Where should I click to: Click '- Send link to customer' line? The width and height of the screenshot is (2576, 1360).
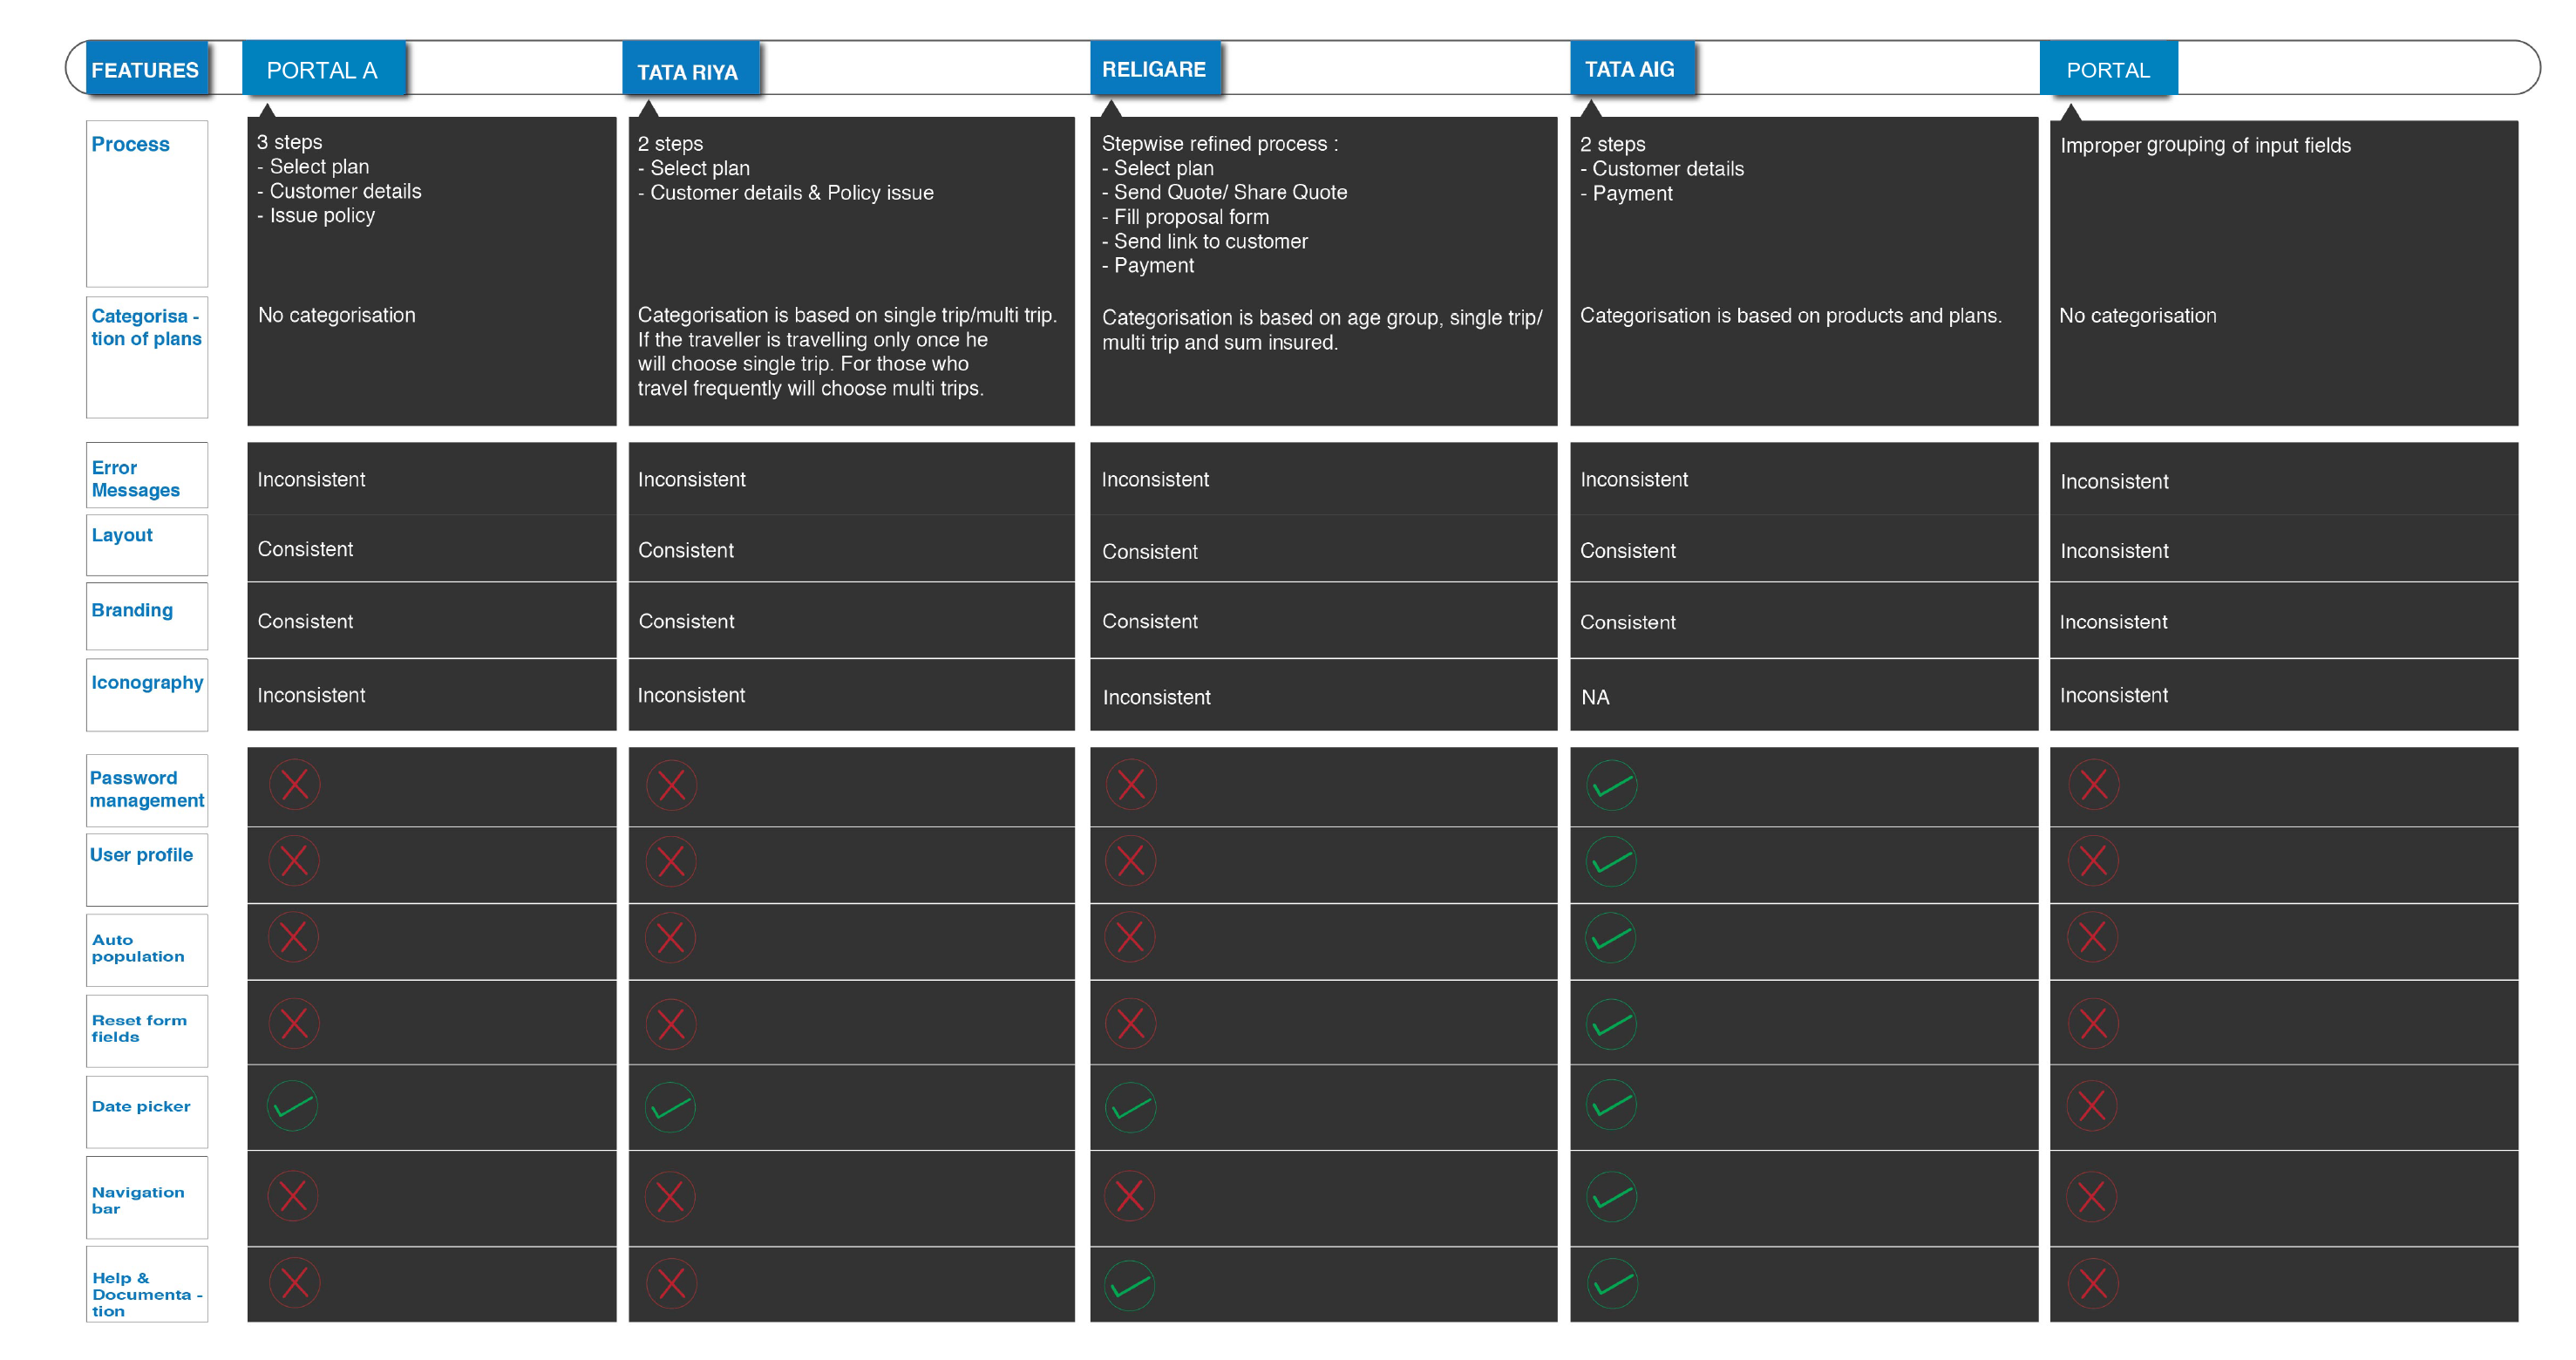point(1204,241)
